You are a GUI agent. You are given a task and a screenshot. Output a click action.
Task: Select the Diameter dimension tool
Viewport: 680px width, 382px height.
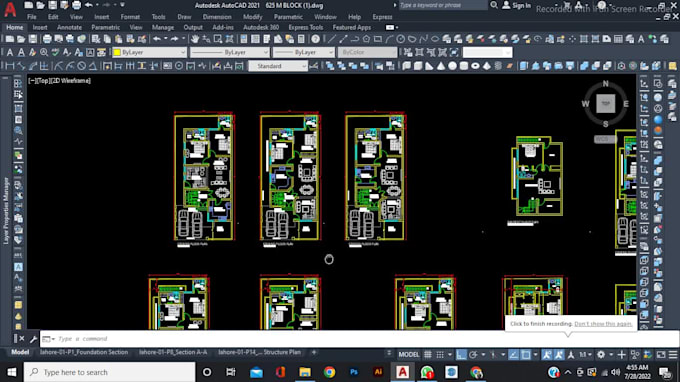coord(82,66)
